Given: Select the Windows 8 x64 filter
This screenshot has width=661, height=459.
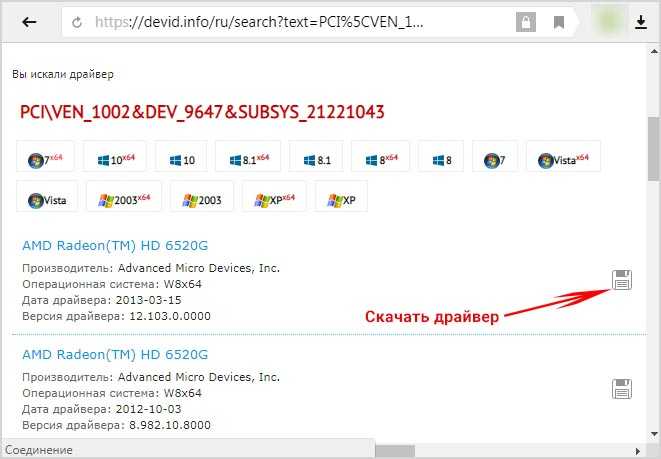Looking at the screenshot, I should pyautogui.click(x=380, y=156).
